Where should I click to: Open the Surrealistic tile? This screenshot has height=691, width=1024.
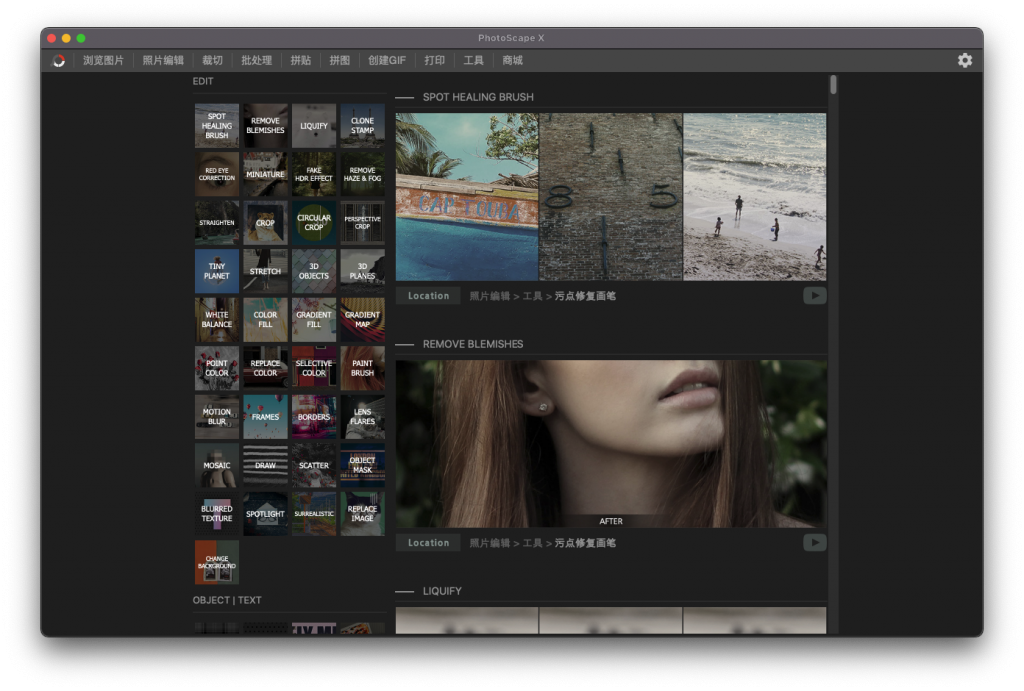tap(314, 514)
